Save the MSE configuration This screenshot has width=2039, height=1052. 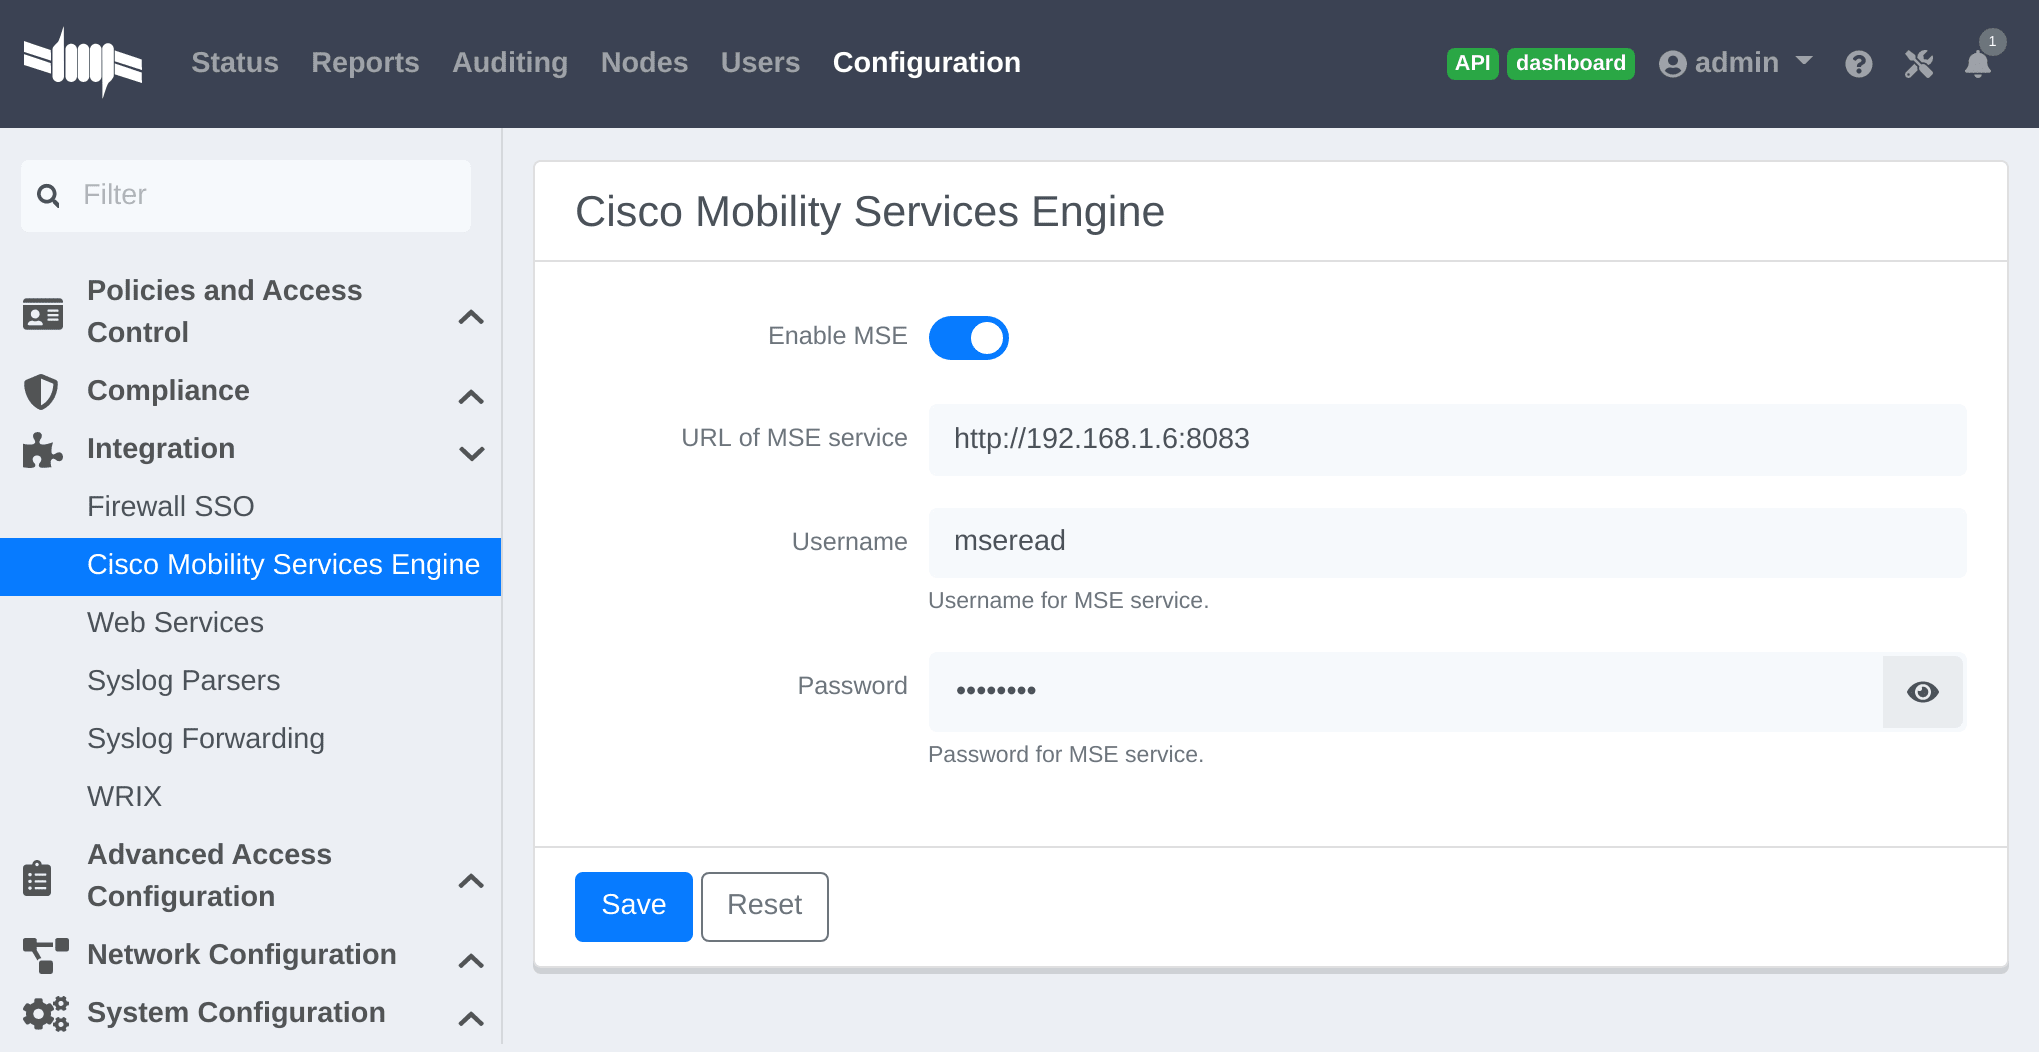tap(633, 906)
